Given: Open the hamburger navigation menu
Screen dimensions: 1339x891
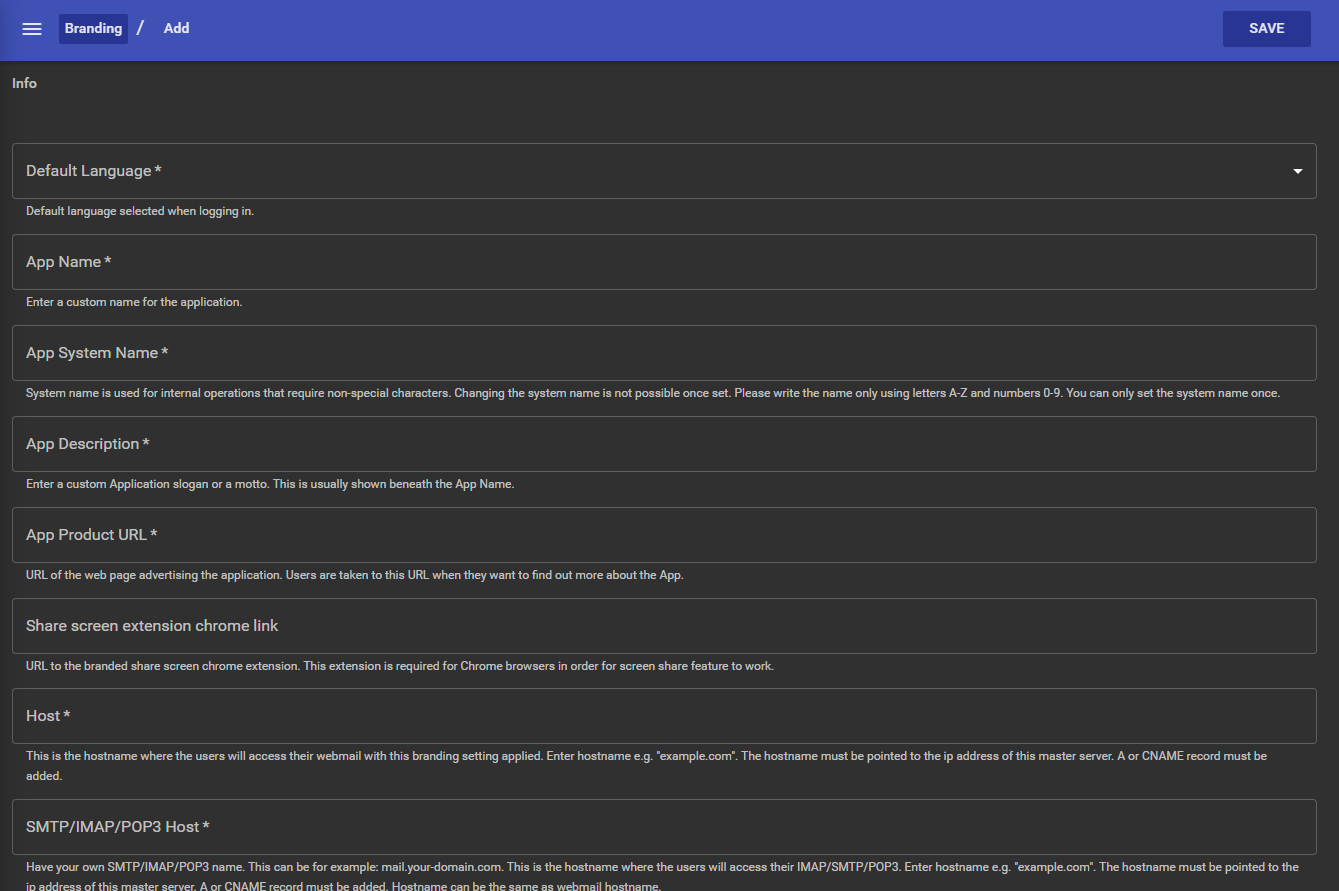Looking at the screenshot, I should pos(32,29).
